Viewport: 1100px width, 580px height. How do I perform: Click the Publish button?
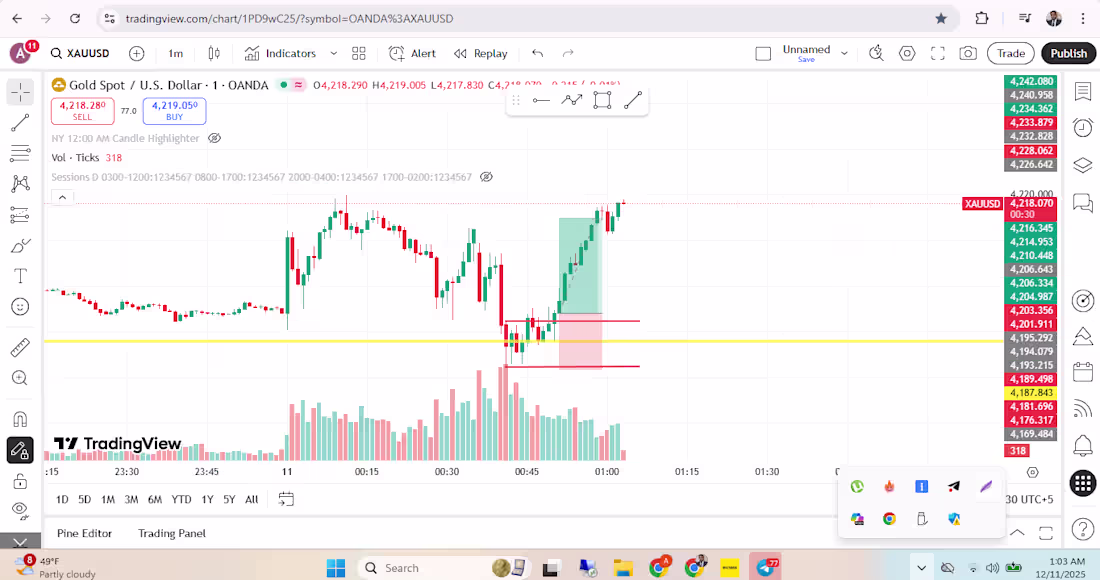click(1068, 53)
